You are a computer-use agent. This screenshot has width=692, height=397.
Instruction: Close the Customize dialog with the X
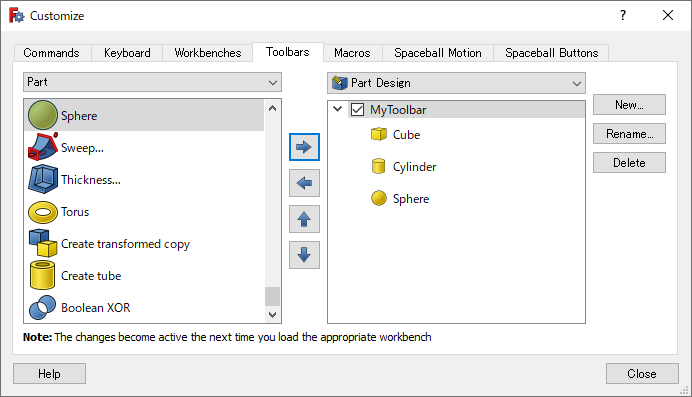coord(668,15)
